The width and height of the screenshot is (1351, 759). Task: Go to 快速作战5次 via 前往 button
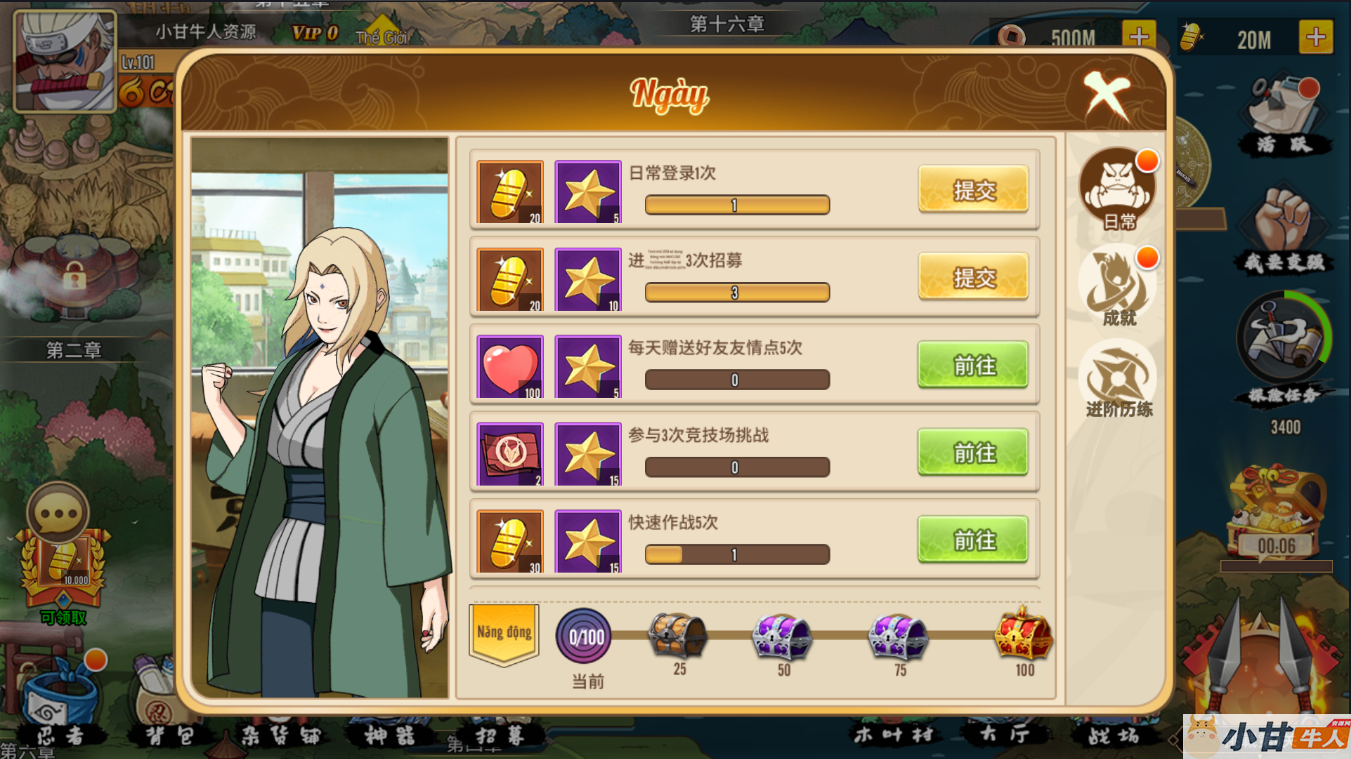973,540
